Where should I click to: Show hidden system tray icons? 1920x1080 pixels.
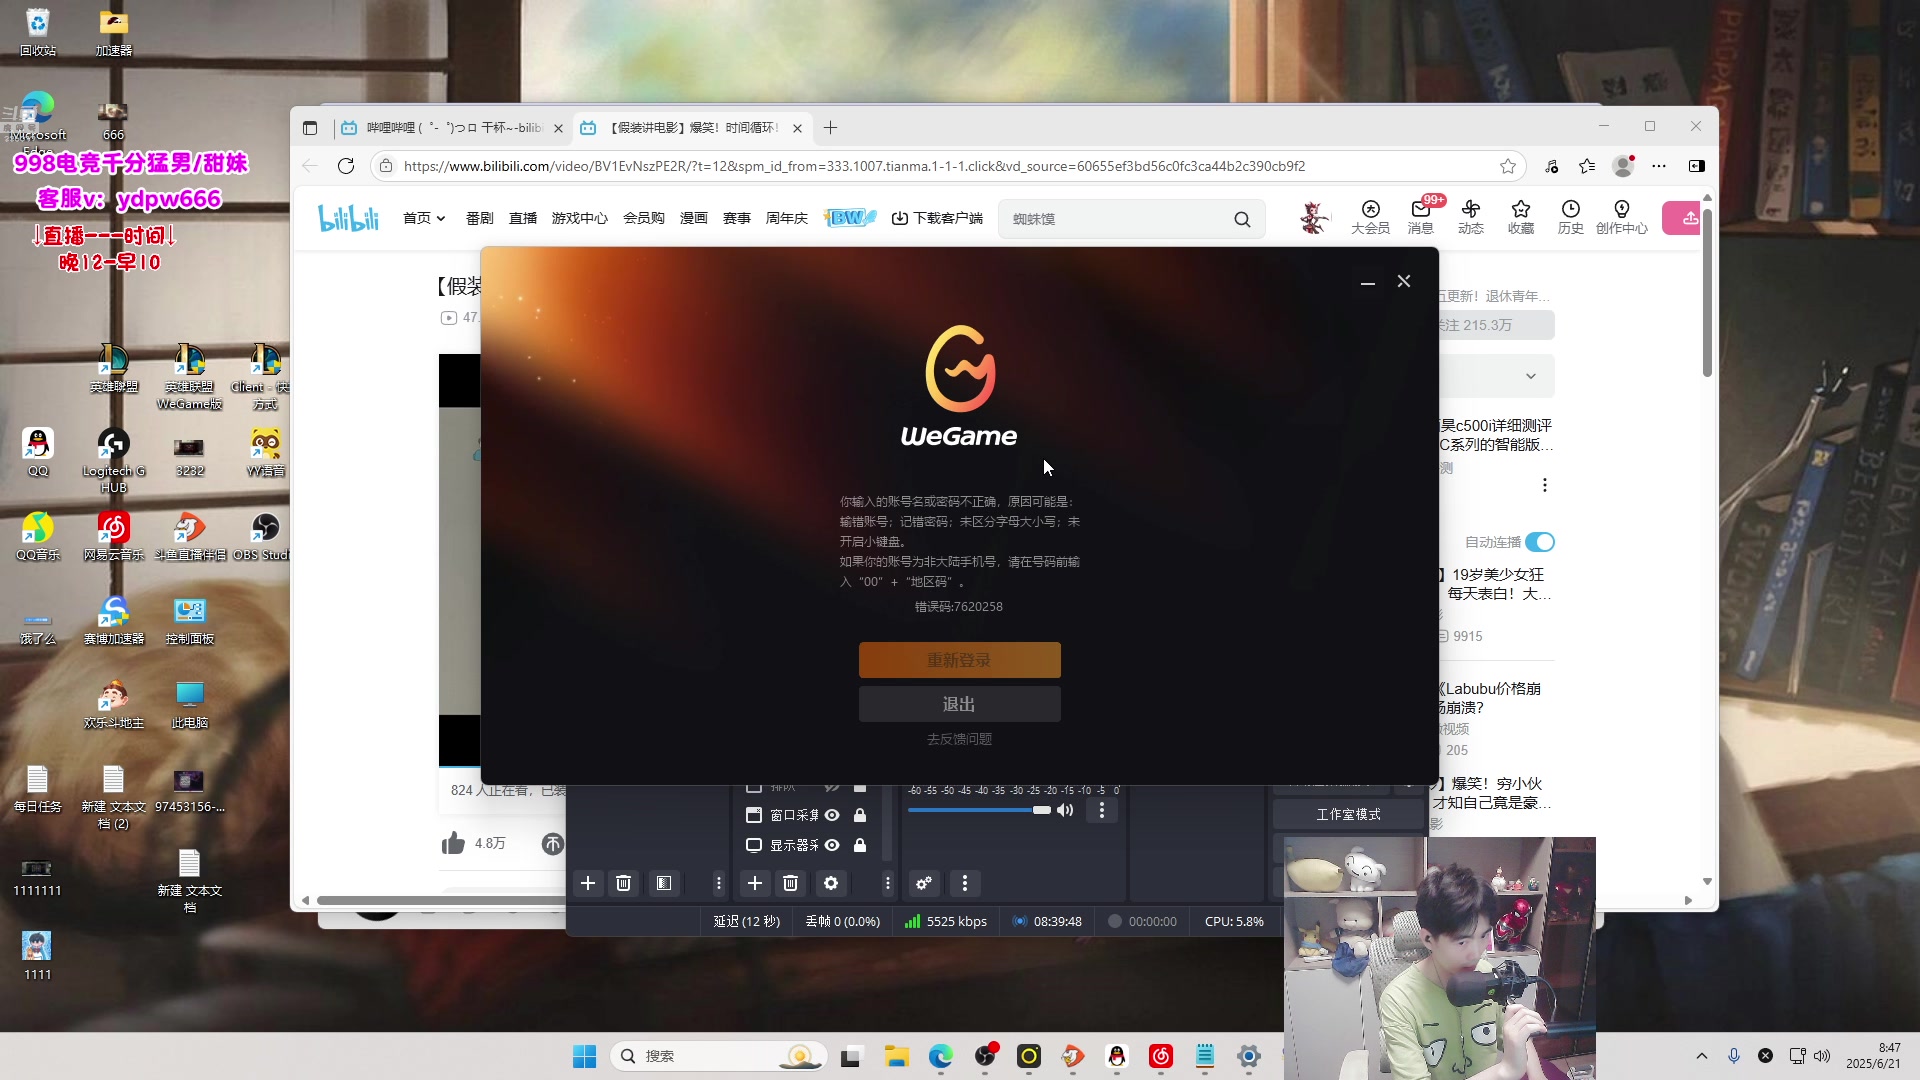pyautogui.click(x=1702, y=1056)
